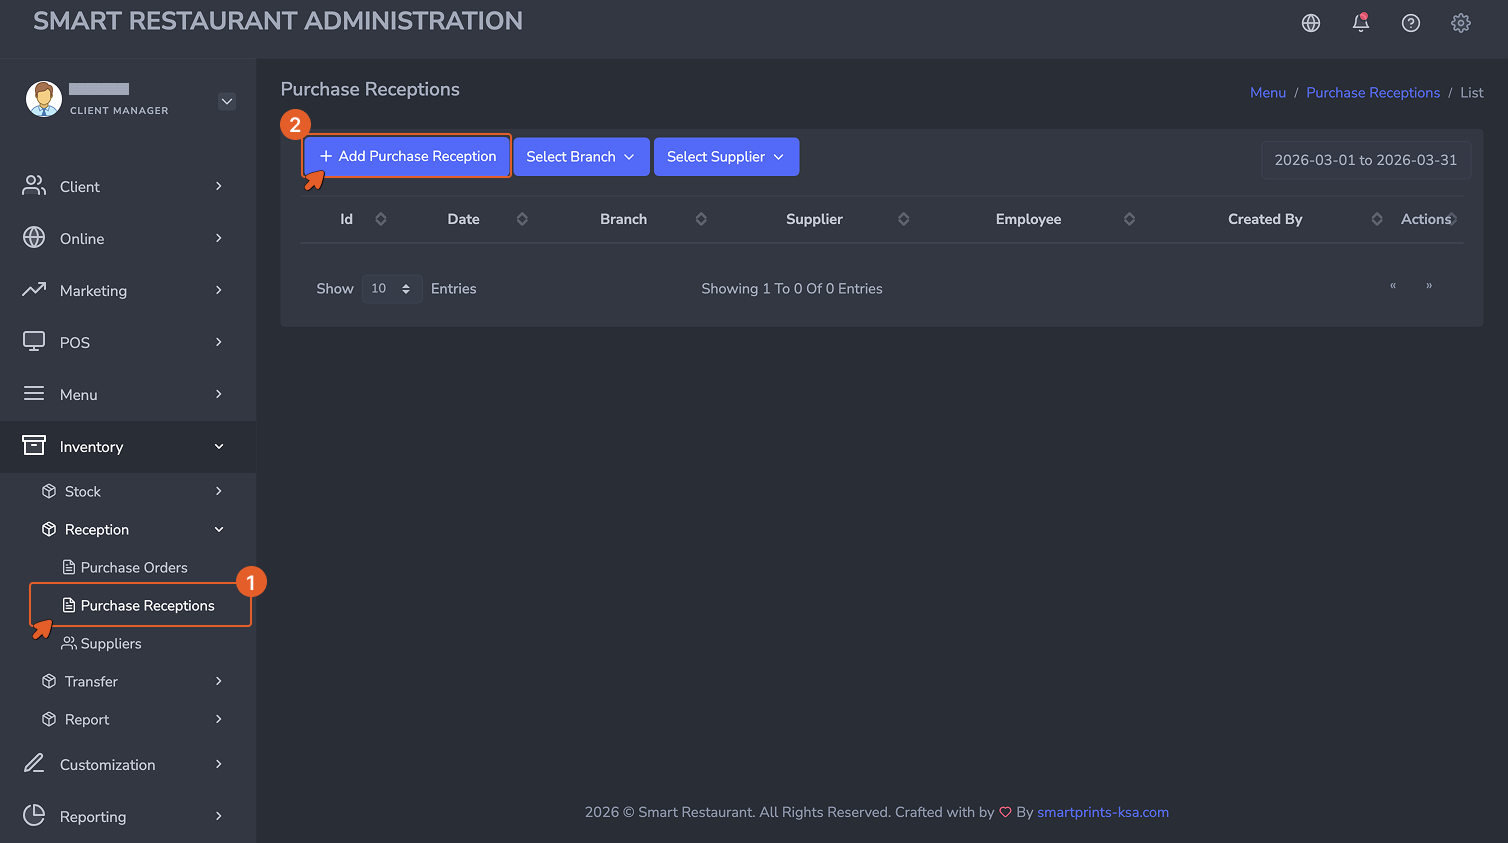
Task: Expand the Stock submenu chevron
Action: point(219,491)
